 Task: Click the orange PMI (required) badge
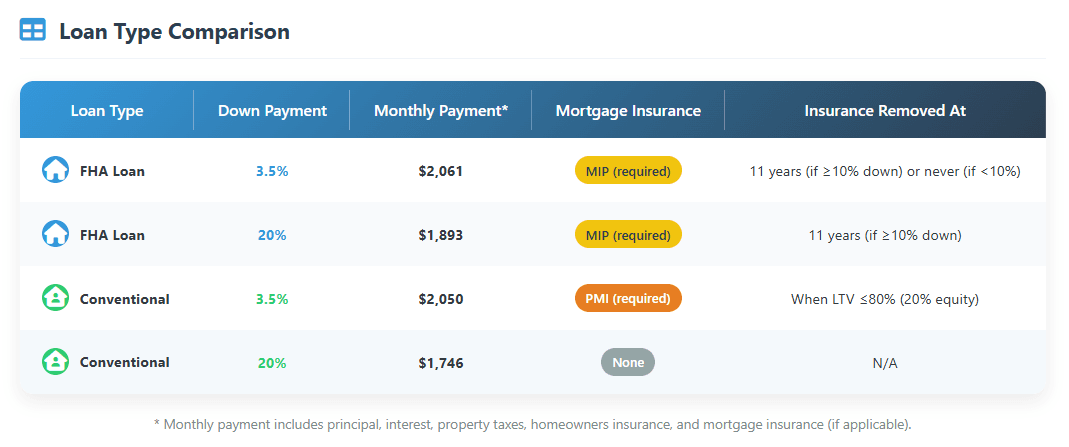(x=628, y=299)
